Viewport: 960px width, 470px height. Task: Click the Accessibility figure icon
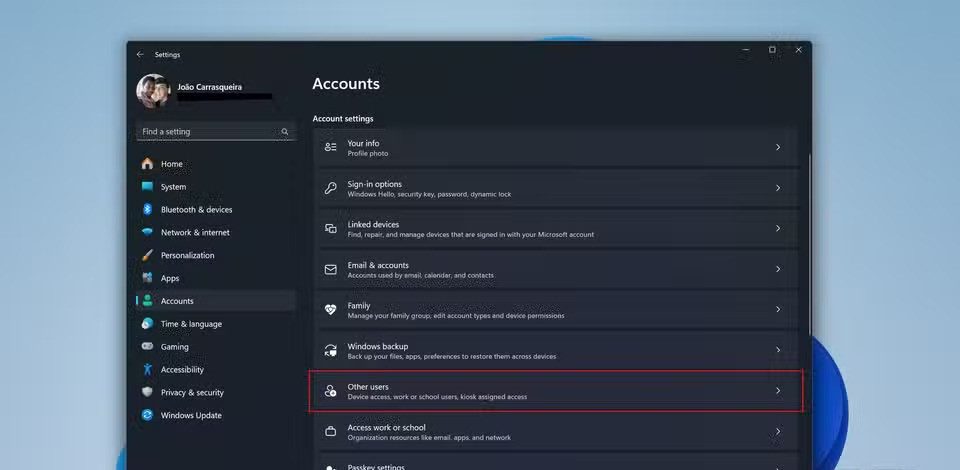[147, 369]
